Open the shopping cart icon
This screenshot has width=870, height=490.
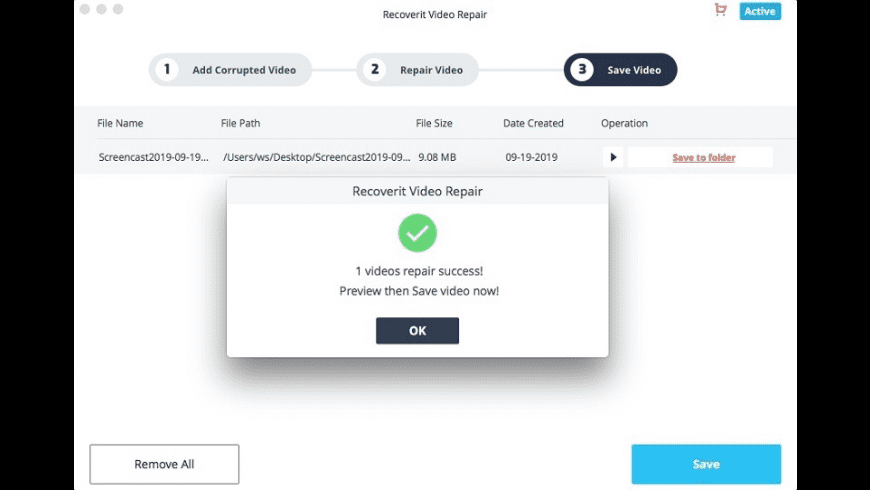point(720,10)
